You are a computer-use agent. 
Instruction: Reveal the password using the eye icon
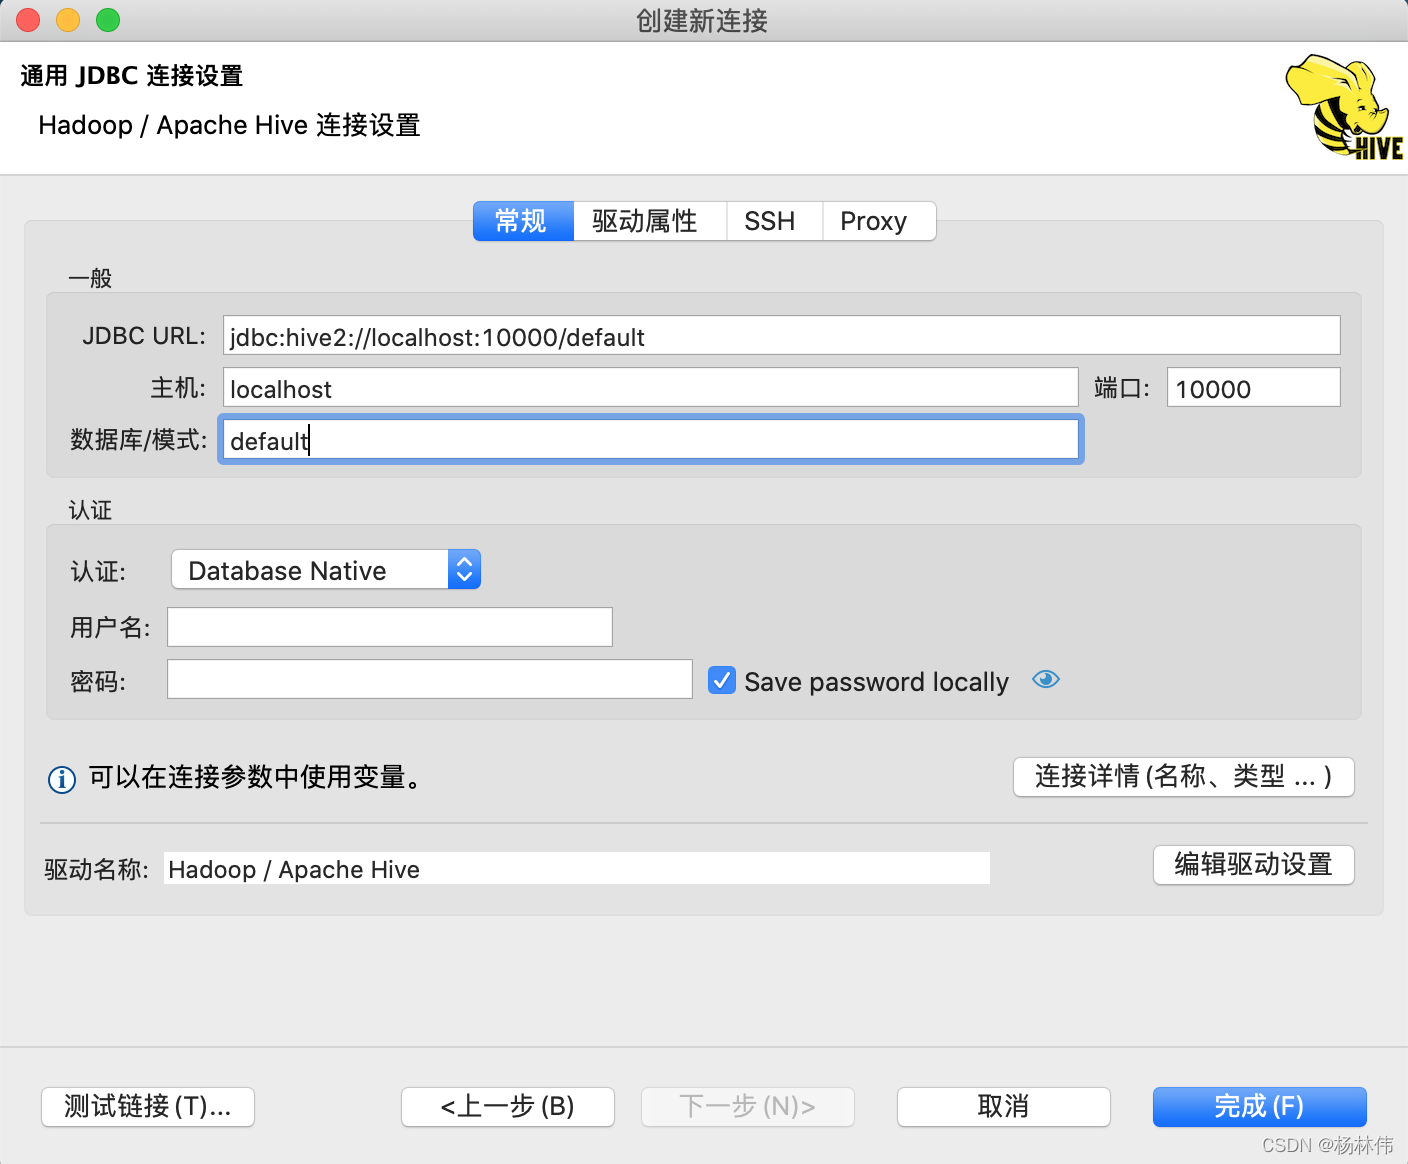click(x=1045, y=679)
